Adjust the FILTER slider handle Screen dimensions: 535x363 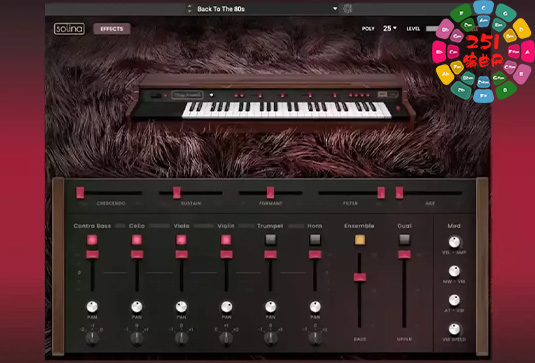coord(381,192)
